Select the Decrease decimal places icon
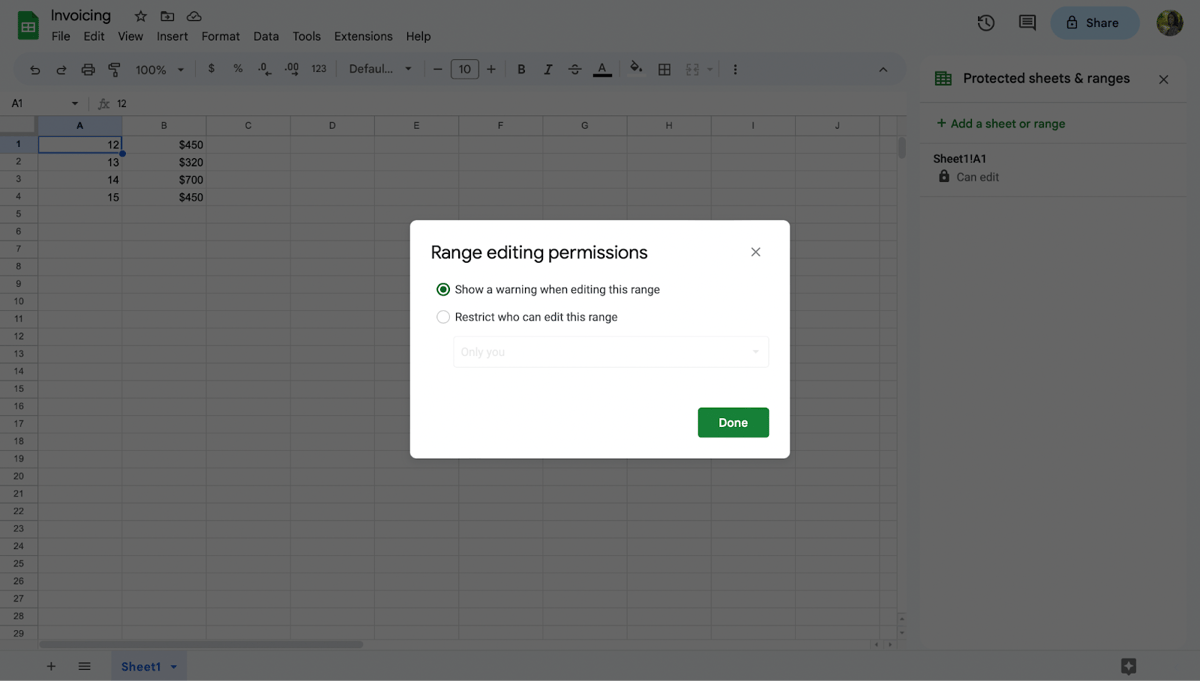The image size is (1200, 681). click(x=263, y=68)
